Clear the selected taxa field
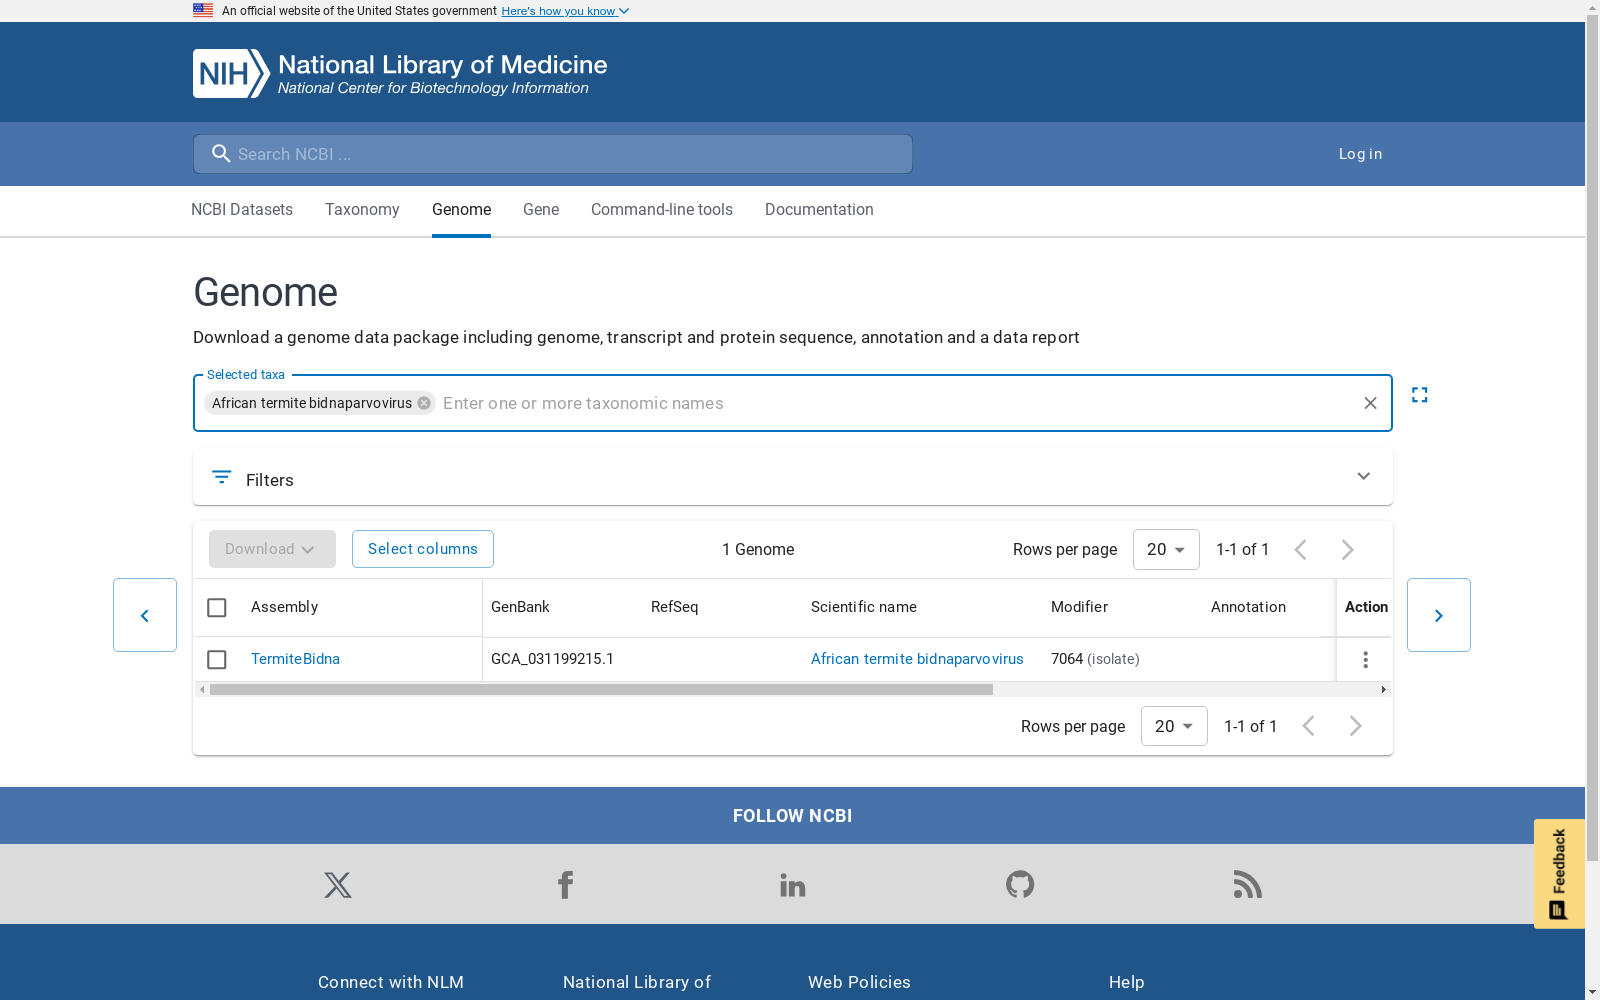 tap(1370, 403)
